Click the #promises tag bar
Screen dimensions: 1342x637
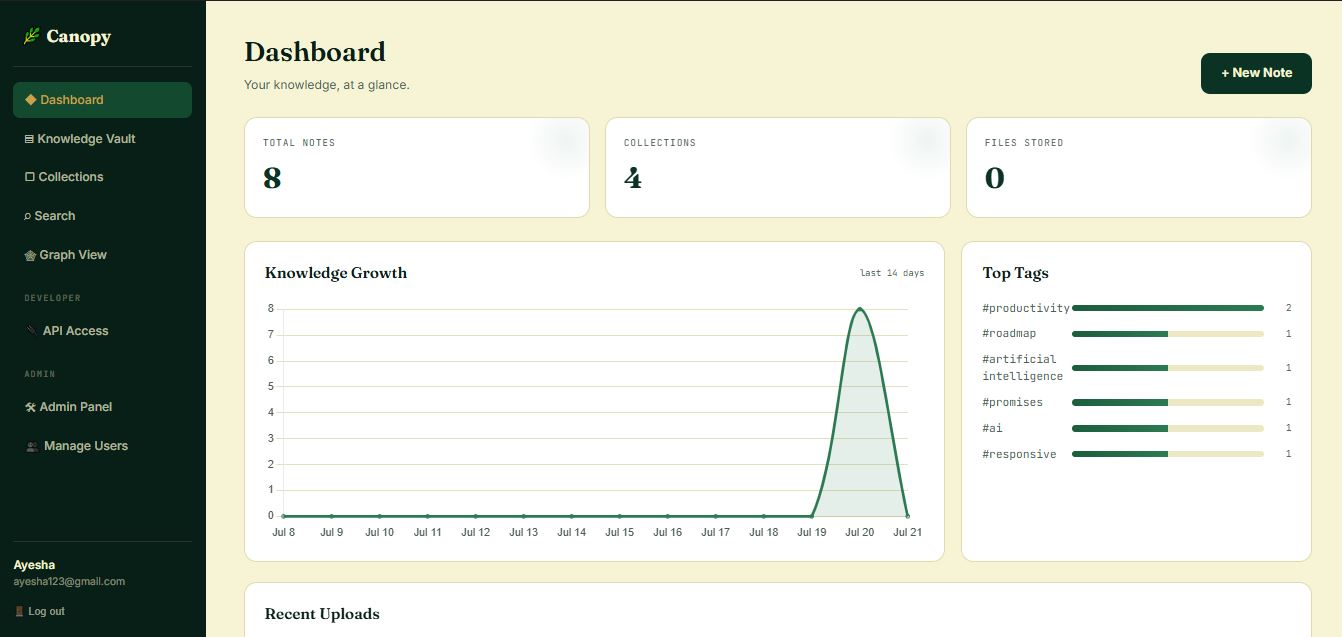[1168, 402]
